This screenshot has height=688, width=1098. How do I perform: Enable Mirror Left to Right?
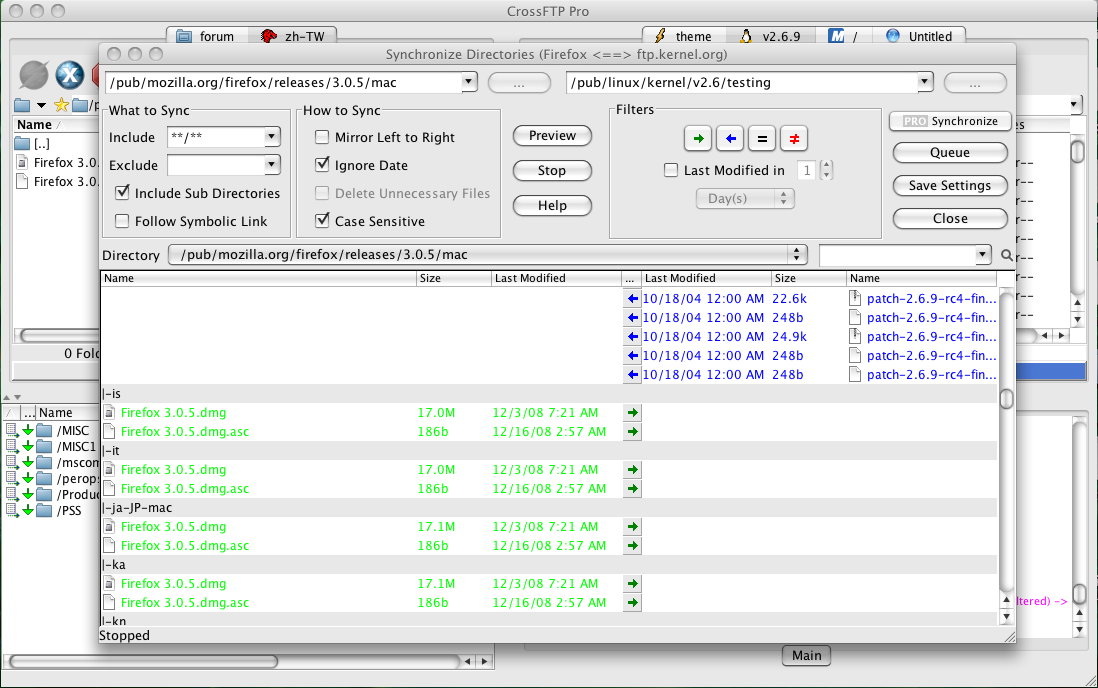coord(322,138)
